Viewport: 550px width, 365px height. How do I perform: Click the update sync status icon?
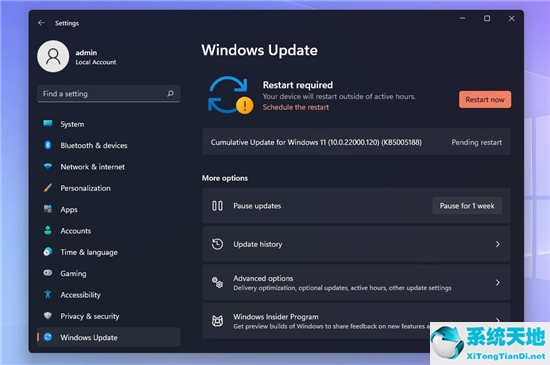pyautogui.click(x=230, y=95)
